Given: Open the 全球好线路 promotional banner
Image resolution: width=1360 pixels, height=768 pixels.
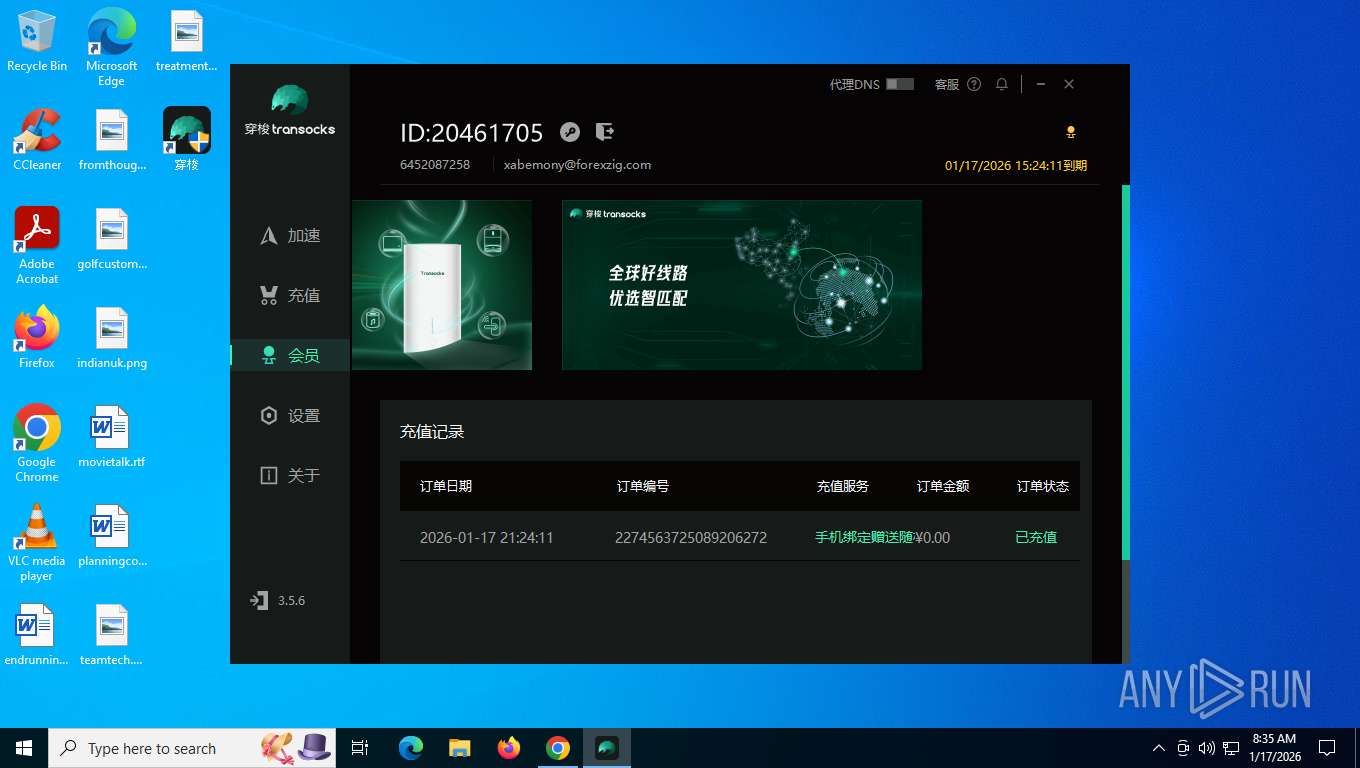Looking at the screenshot, I should point(742,285).
